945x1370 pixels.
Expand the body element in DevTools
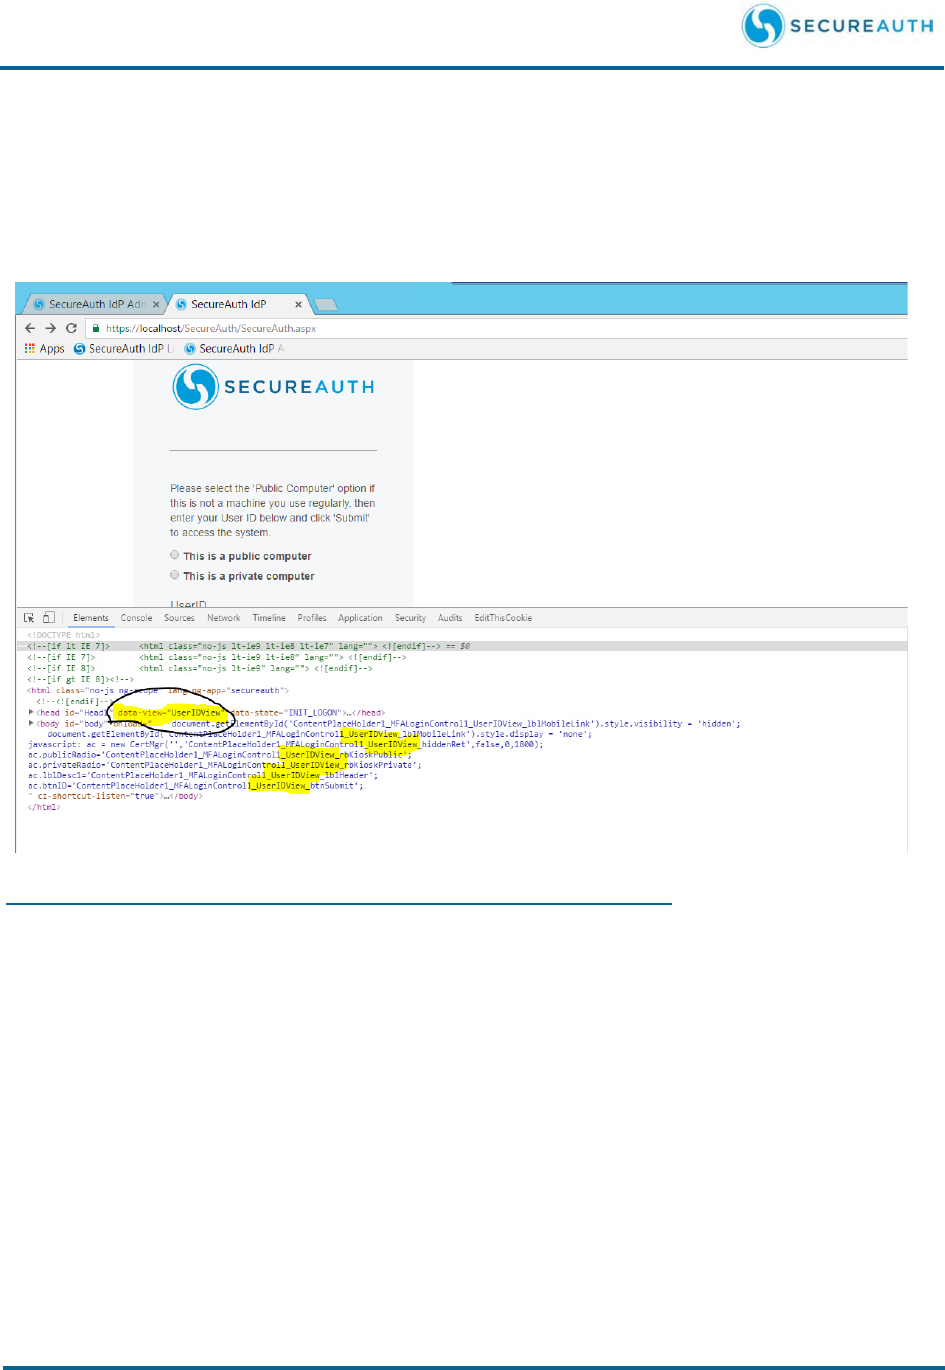click(x=31, y=723)
